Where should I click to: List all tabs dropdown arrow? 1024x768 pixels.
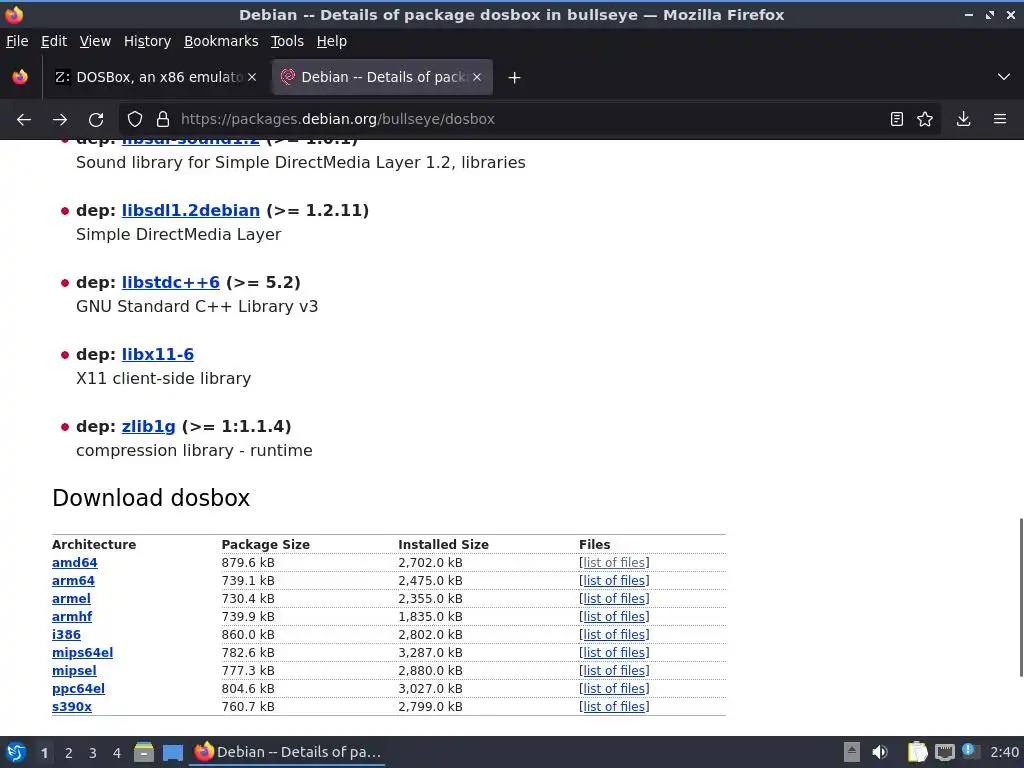[x=1004, y=77]
